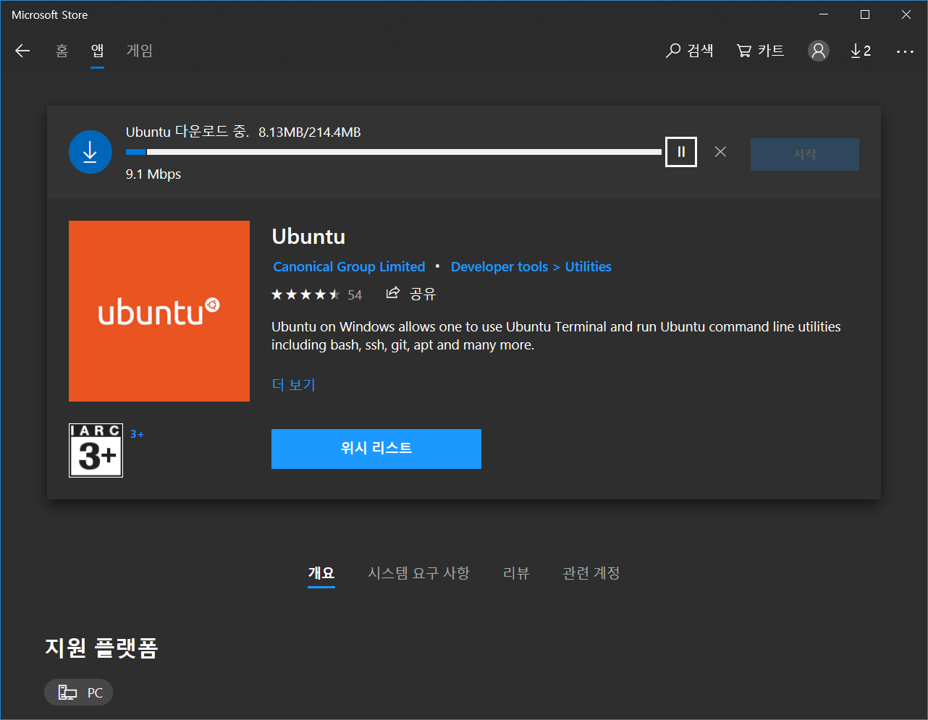Screen dimensions: 928x720
Task: Click the Ubuntu app title
Action: click(308, 237)
